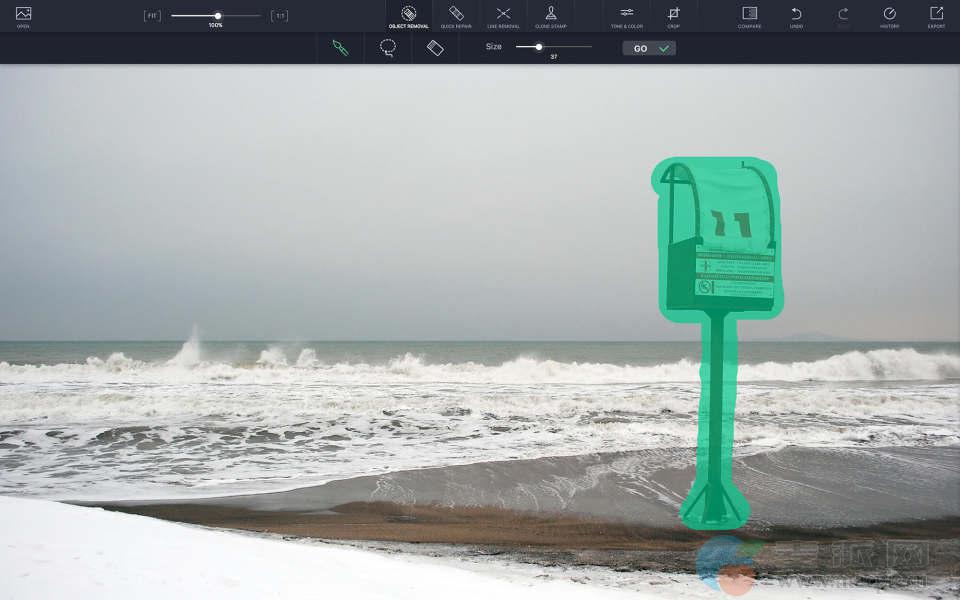Screen dimensions: 960x600
Task: Select the Object Removal tool
Action: (408, 15)
